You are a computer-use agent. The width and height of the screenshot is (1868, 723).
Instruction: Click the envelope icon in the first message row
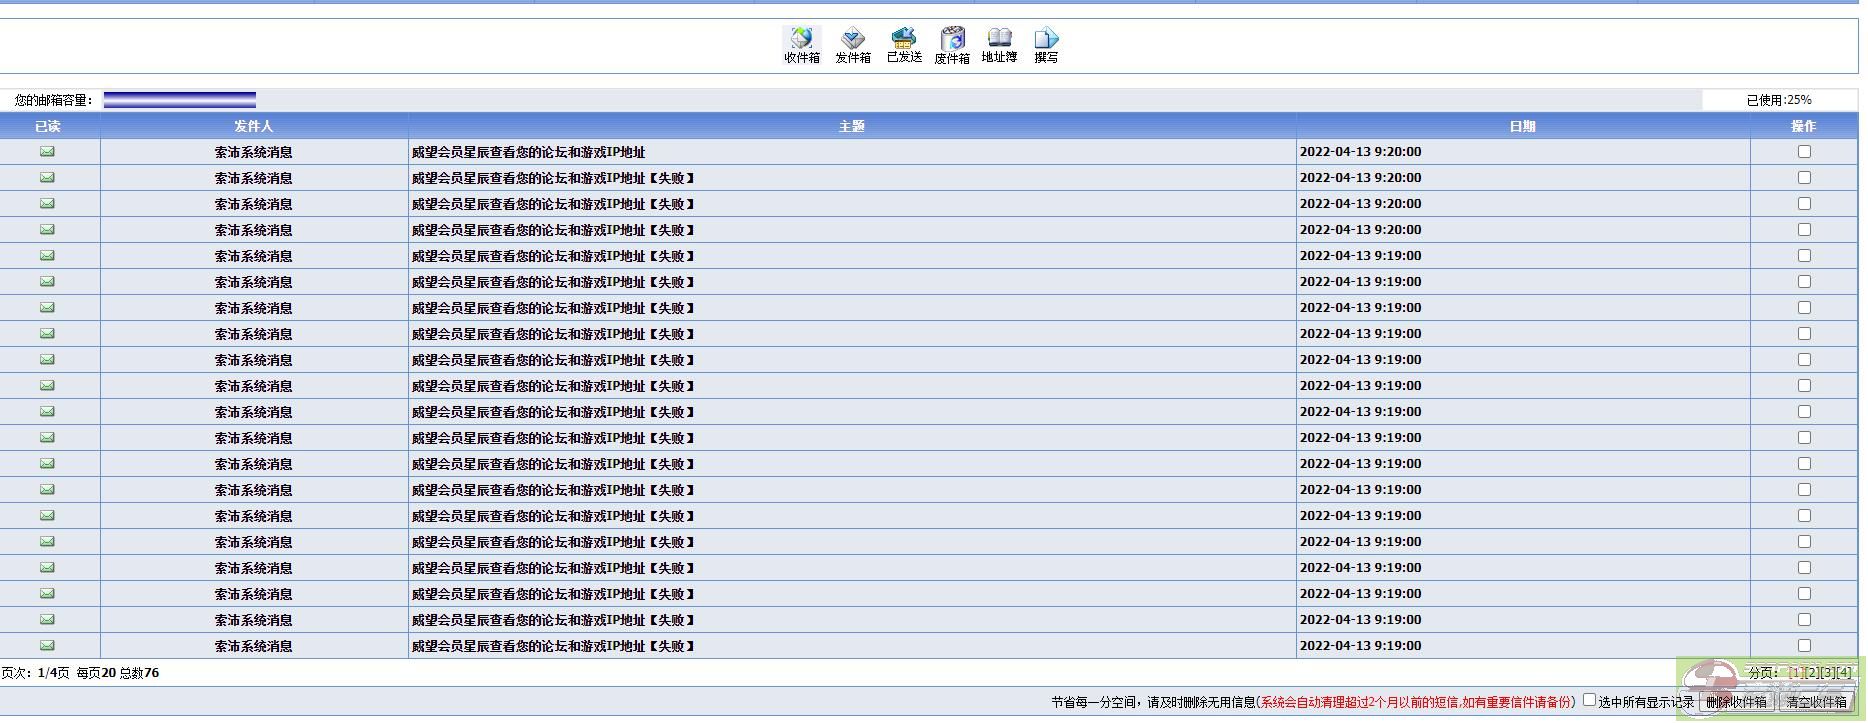click(x=47, y=152)
